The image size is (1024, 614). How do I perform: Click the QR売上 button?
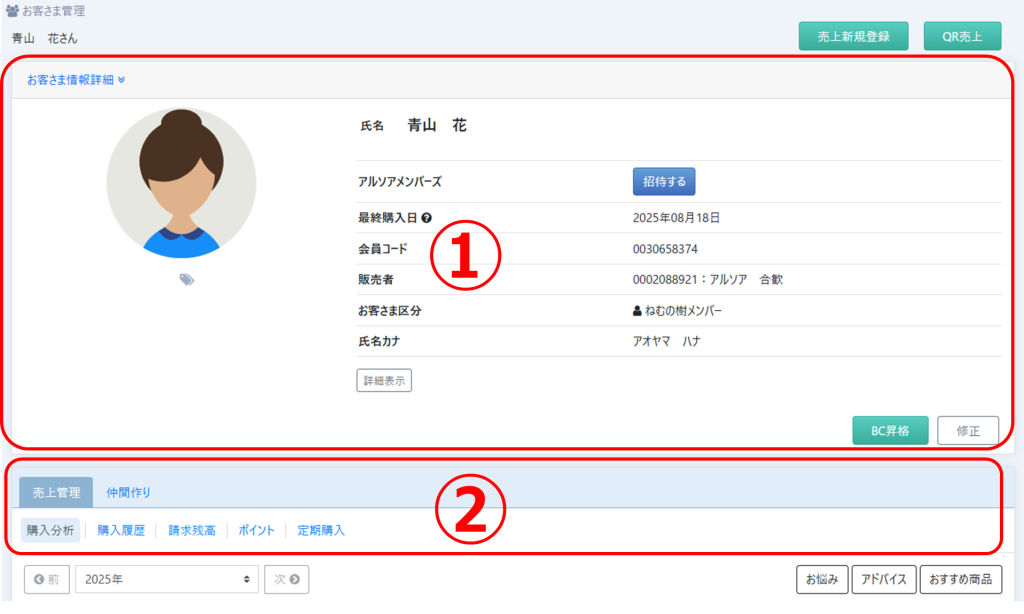pyautogui.click(x=962, y=36)
